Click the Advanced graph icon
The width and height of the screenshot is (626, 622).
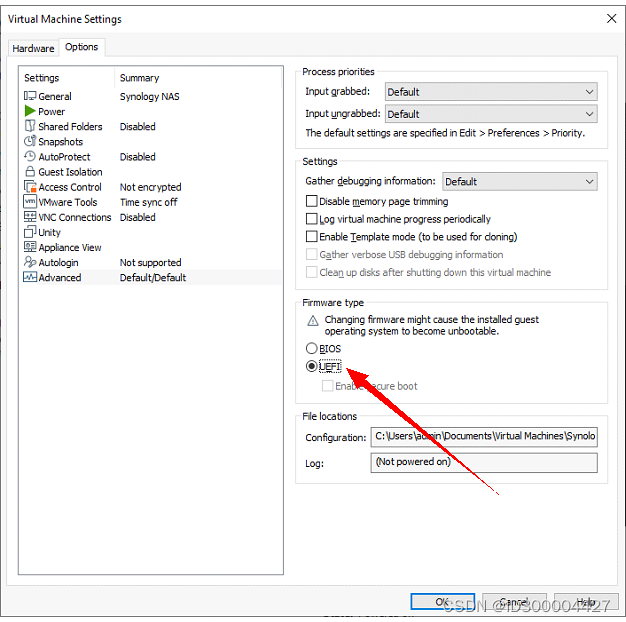[30, 277]
